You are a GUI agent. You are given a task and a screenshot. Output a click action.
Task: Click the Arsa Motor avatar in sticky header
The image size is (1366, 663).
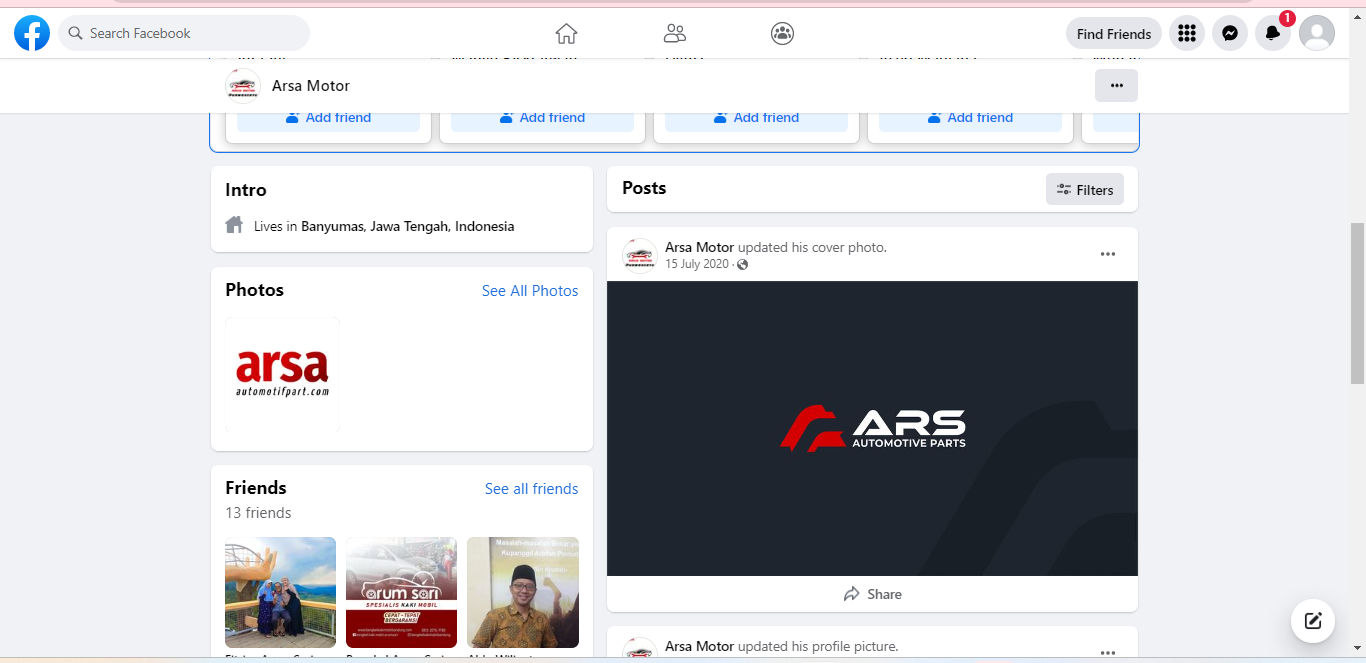tap(243, 86)
